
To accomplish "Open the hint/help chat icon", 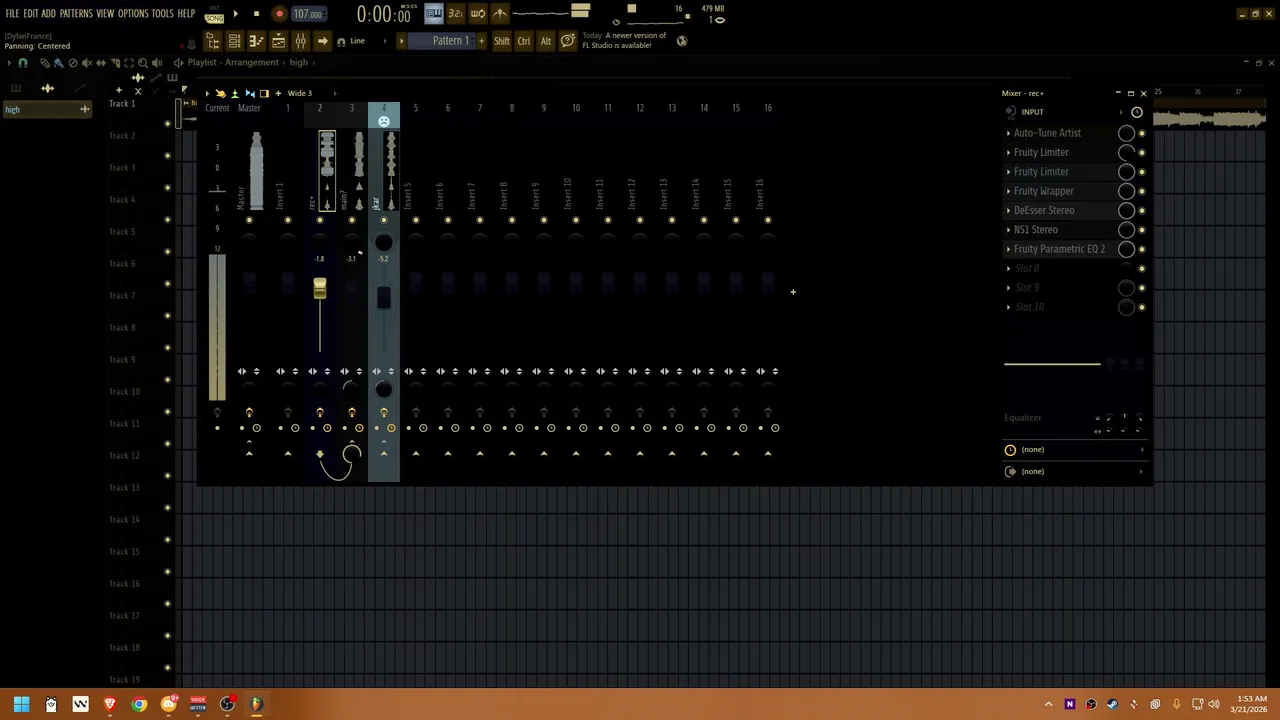I will pyautogui.click(x=567, y=41).
